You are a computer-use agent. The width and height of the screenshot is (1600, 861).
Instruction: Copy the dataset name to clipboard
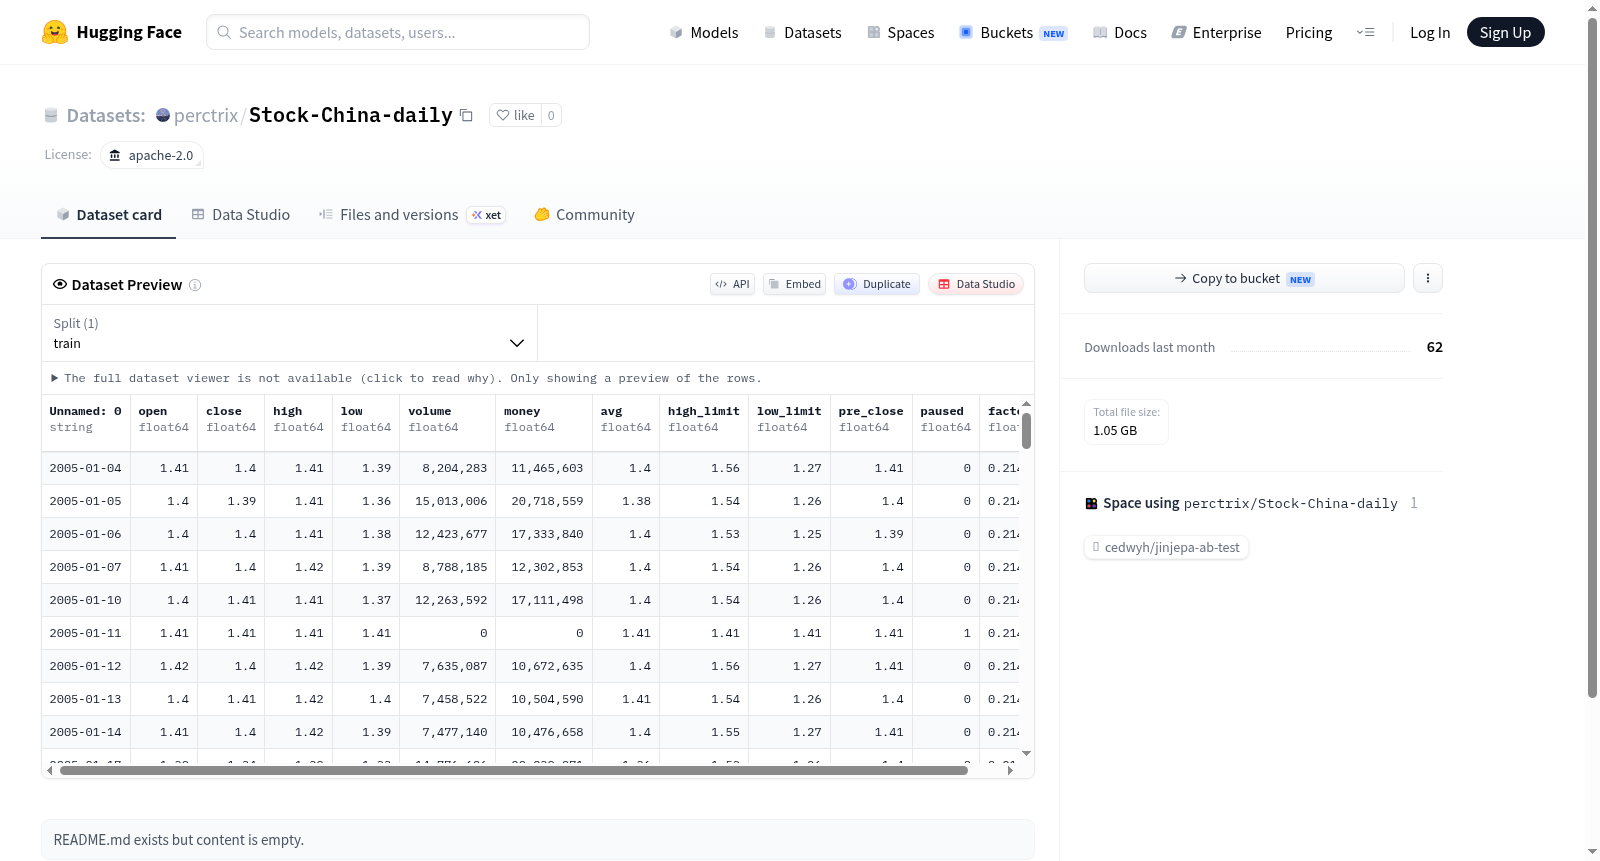(x=466, y=115)
